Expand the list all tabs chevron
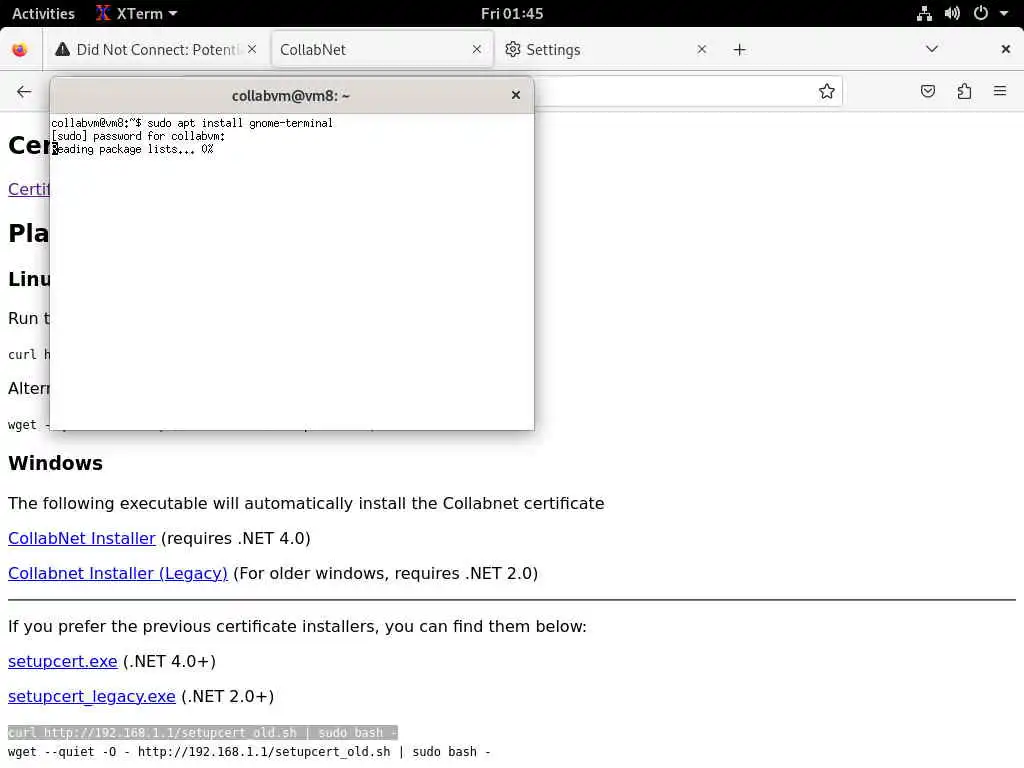1024x768 pixels. coord(932,49)
